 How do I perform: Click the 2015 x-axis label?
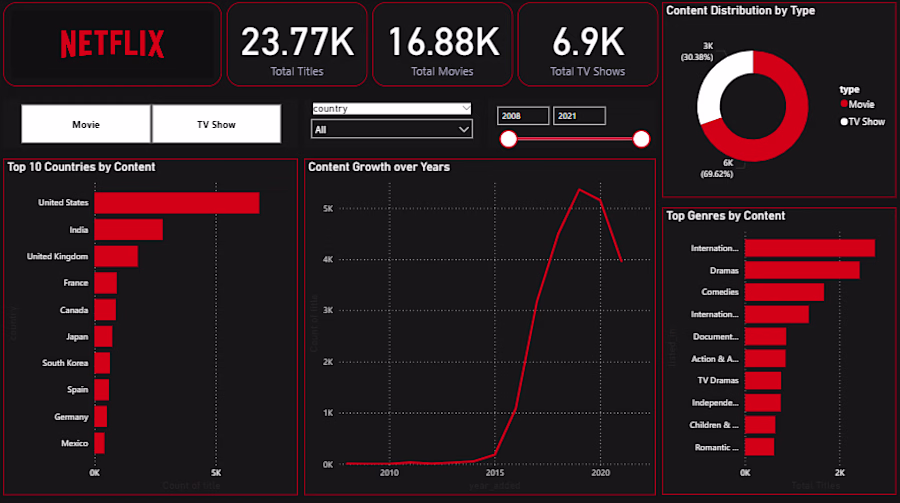point(495,473)
